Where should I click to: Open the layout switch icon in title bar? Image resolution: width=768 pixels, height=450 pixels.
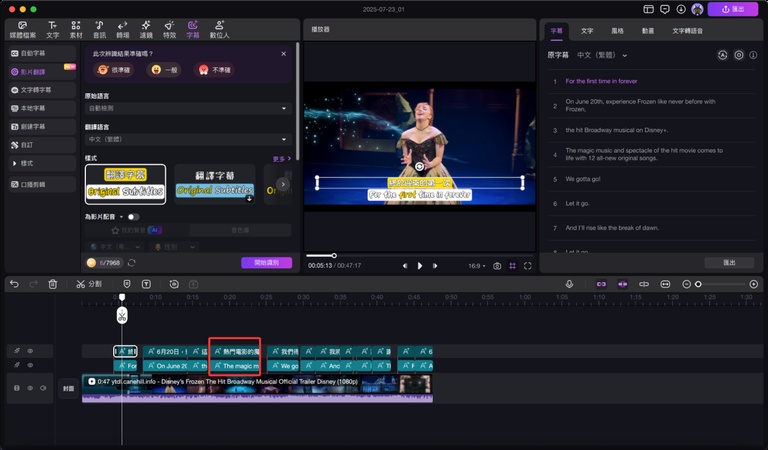[648, 9]
